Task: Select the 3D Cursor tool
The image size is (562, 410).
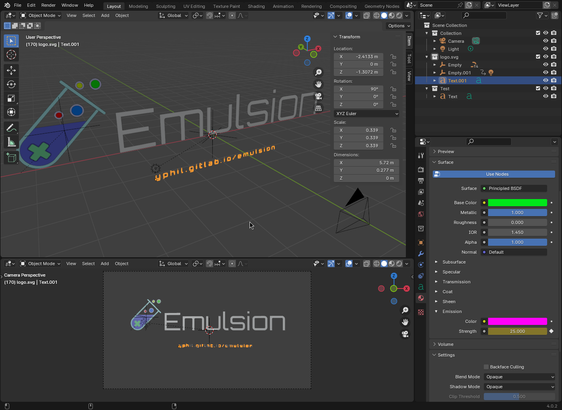Action: (x=11, y=54)
